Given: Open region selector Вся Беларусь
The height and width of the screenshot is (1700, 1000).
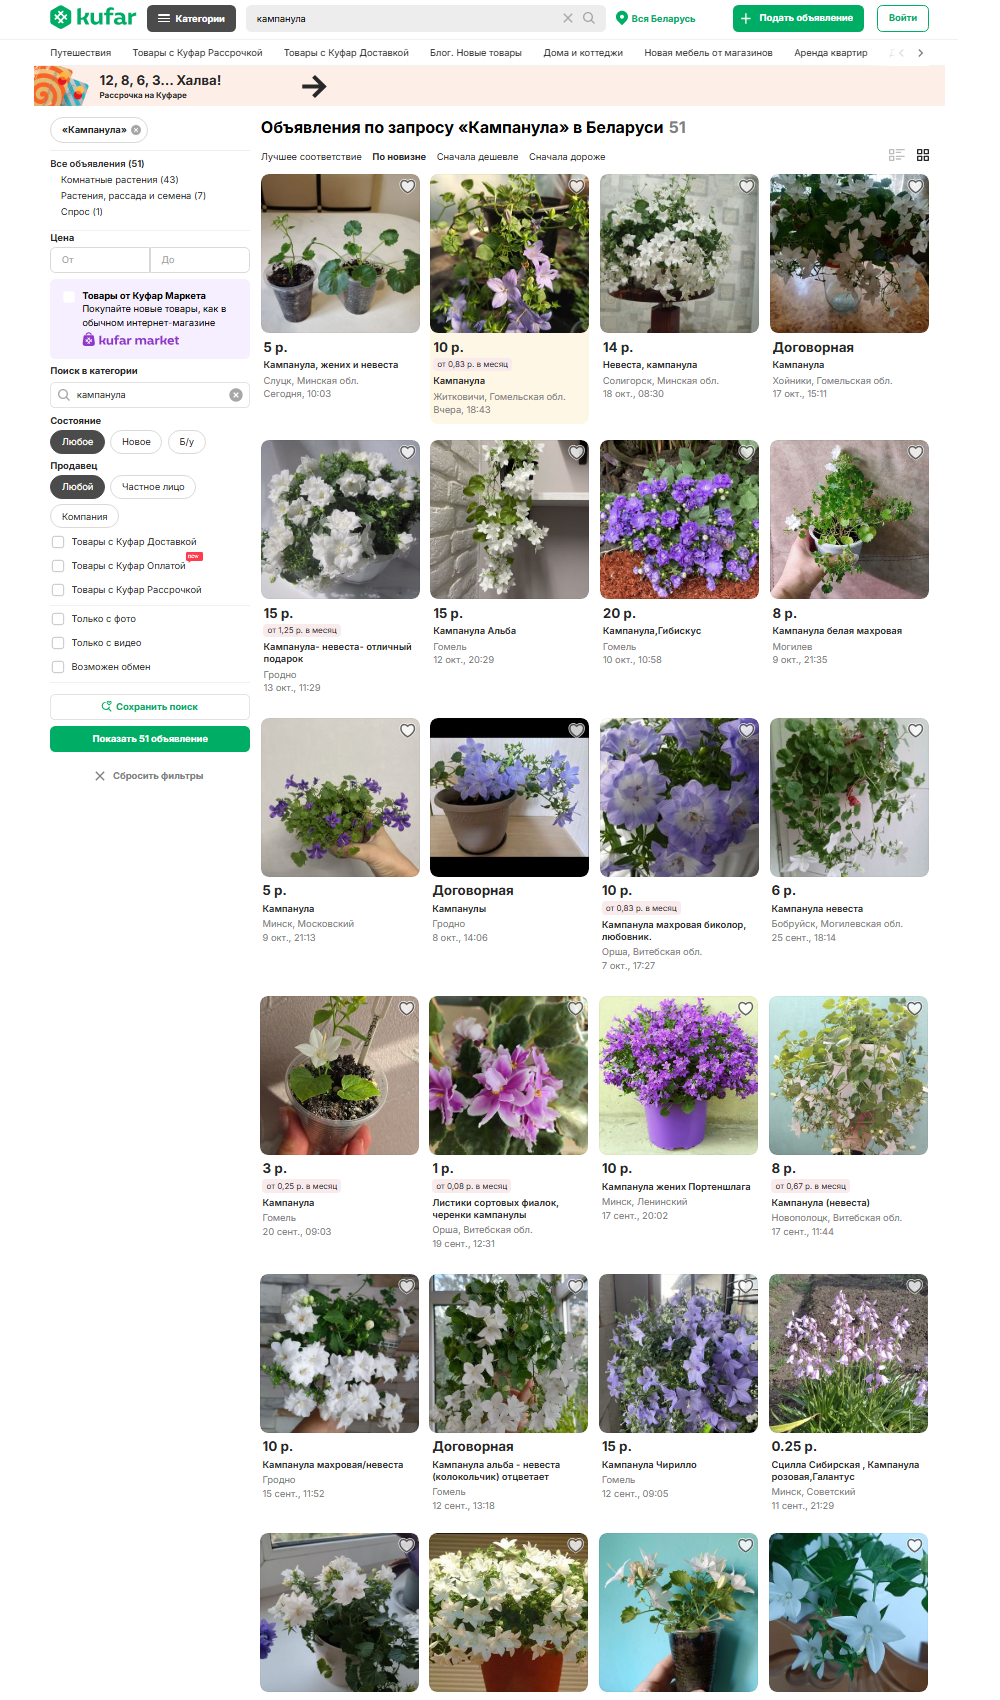Looking at the screenshot, I should click(x=656, y=18).
